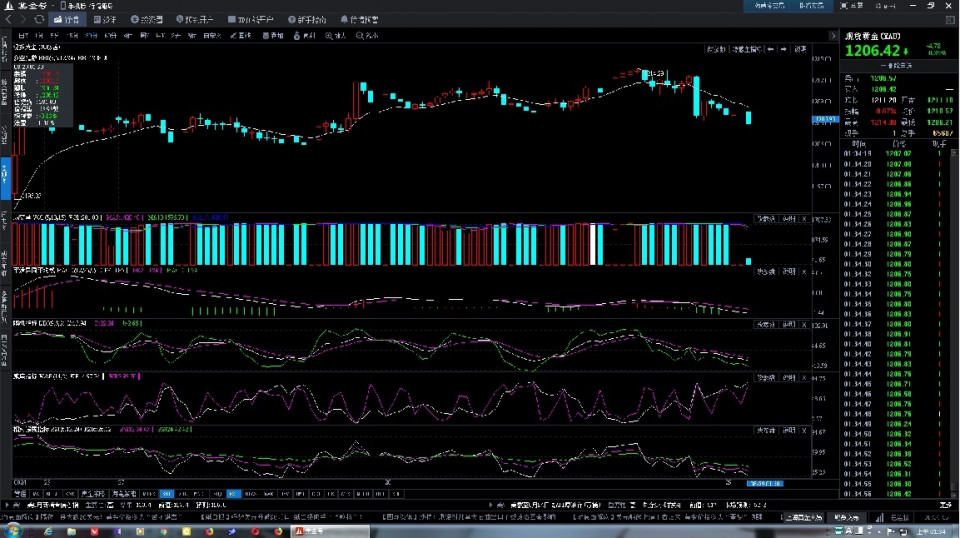This screenshot has width=960, height=538.
Task: Close the bottom-most indicator sub-panel with X
Action: tap(805, 430)
